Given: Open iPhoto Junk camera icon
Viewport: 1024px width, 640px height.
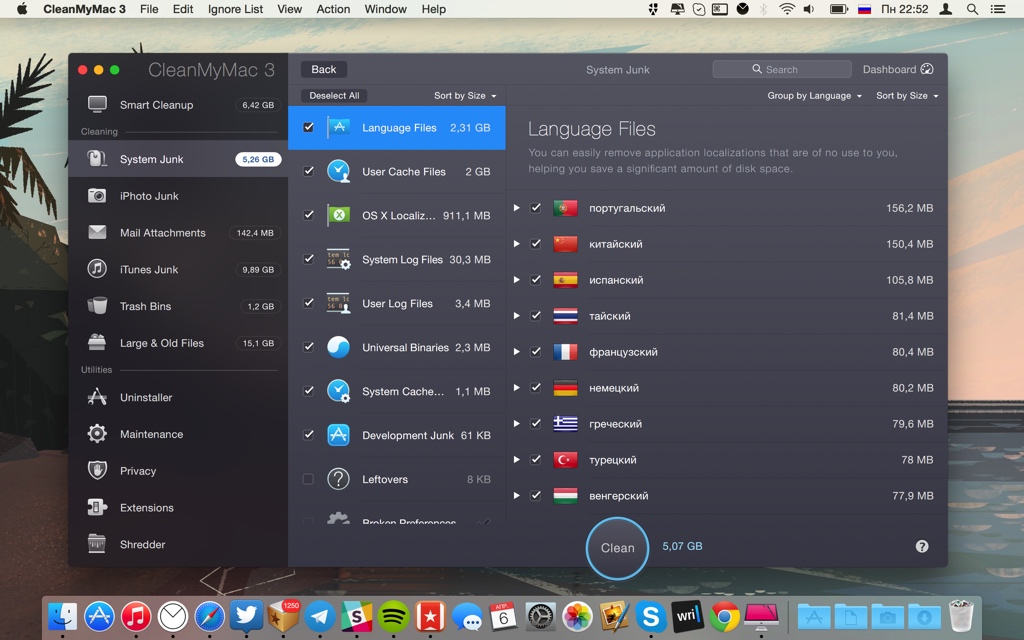Looking at the screenshot, I should 97,195.
